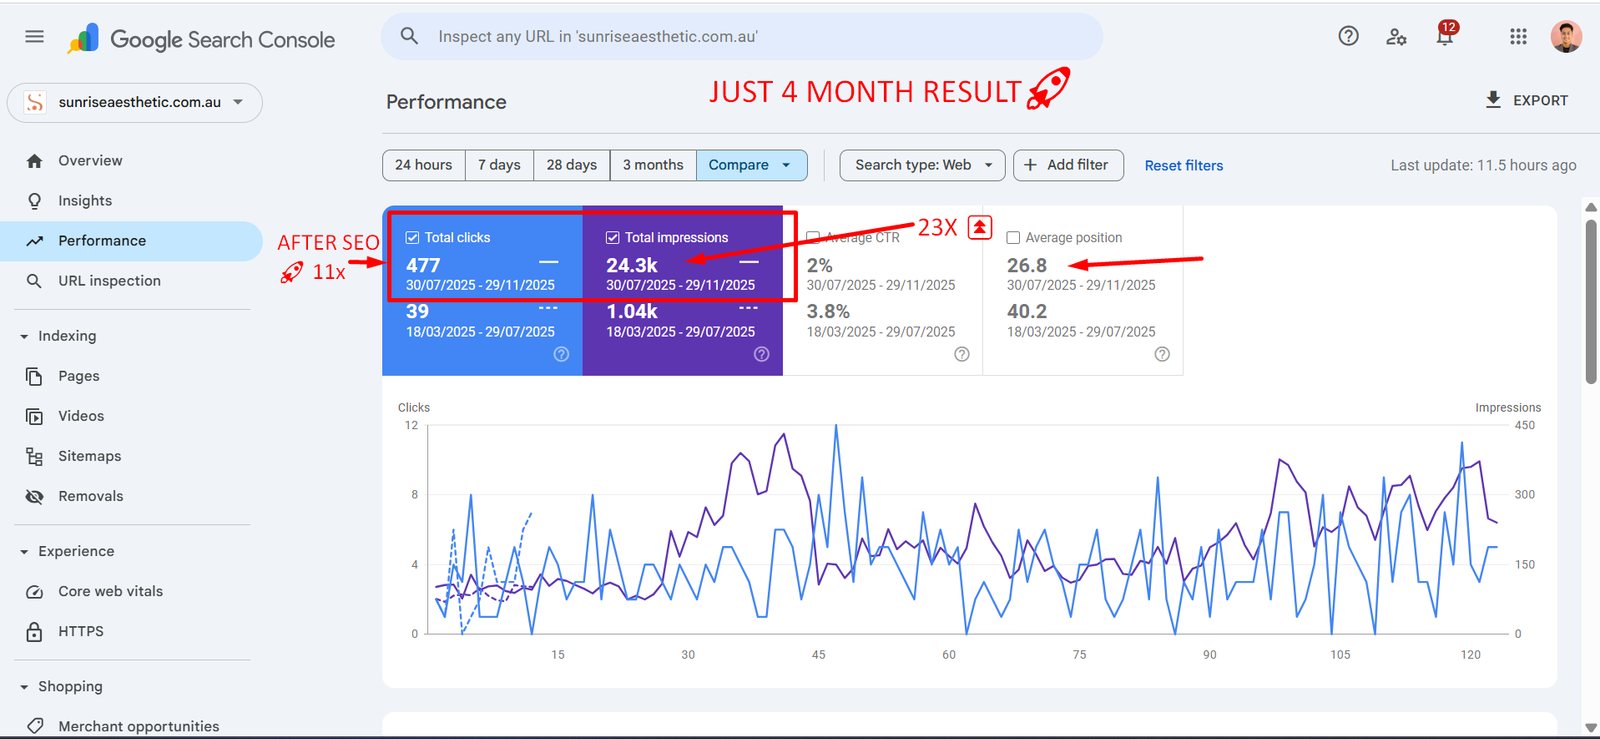Click the Core web vitals gauge icon

tap(35, 592)
